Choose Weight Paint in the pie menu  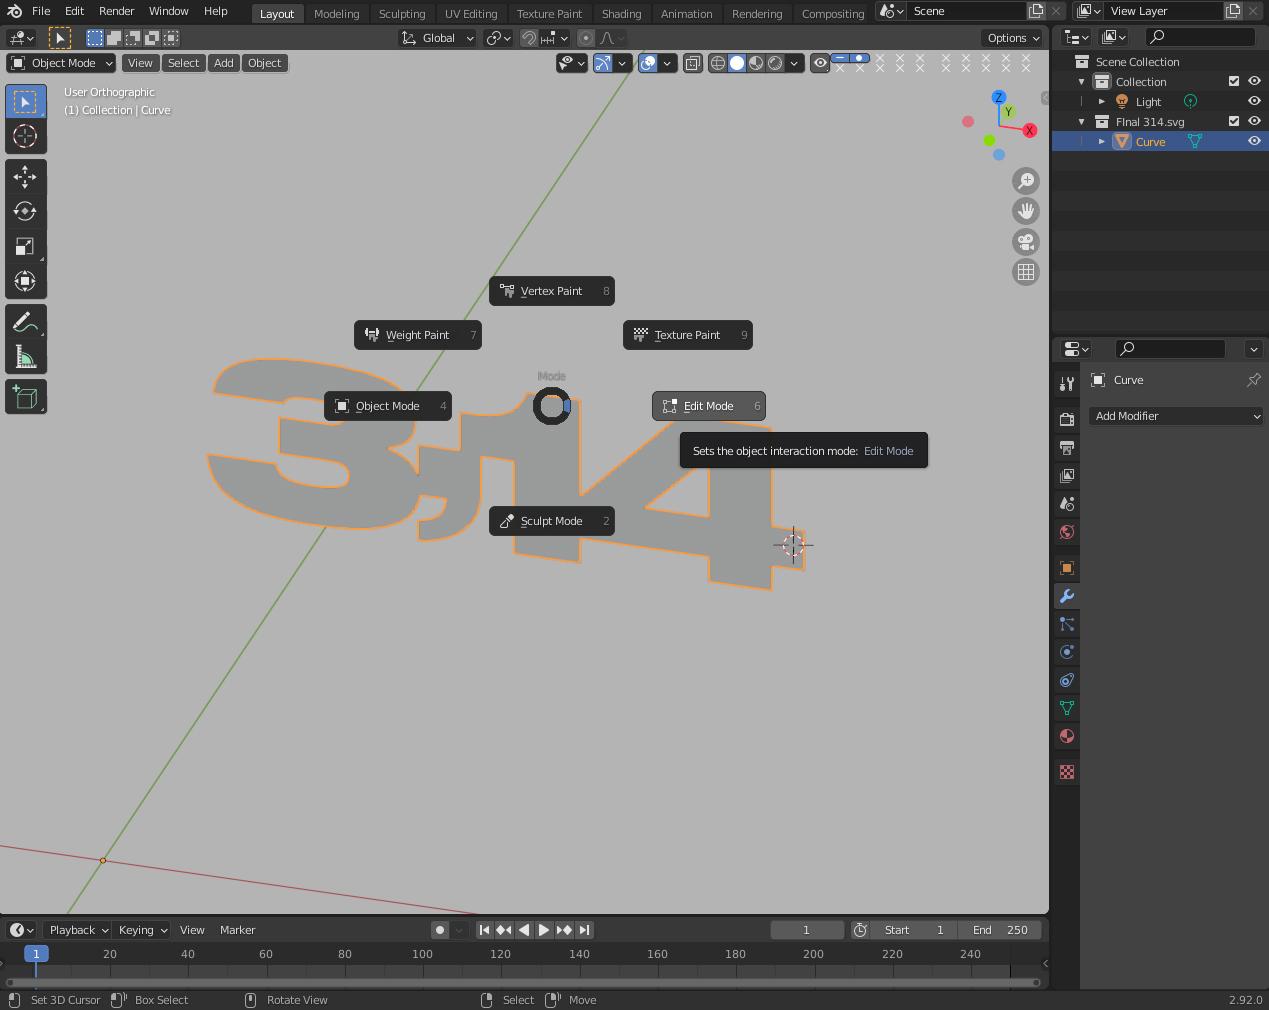click(x=418, y=335)
